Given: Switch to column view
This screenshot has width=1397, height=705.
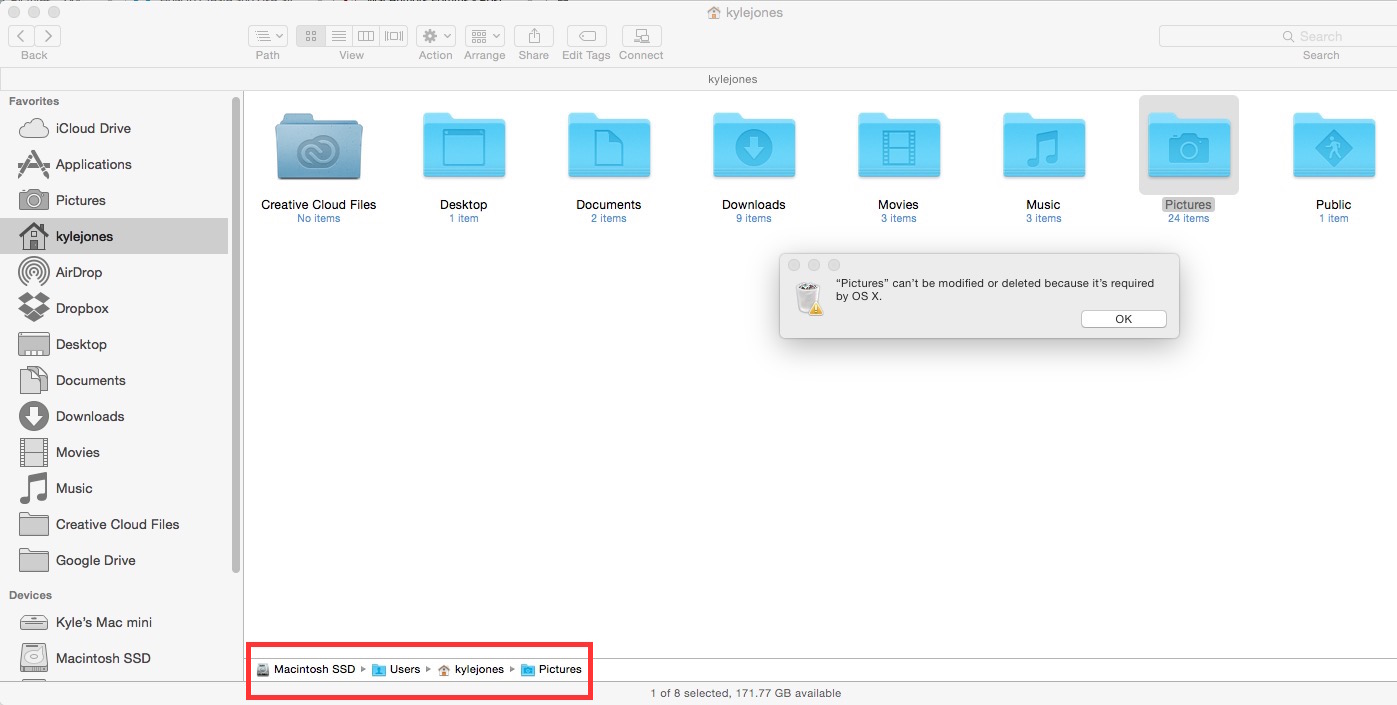Looking at the screenshot, I should [366, 36].
